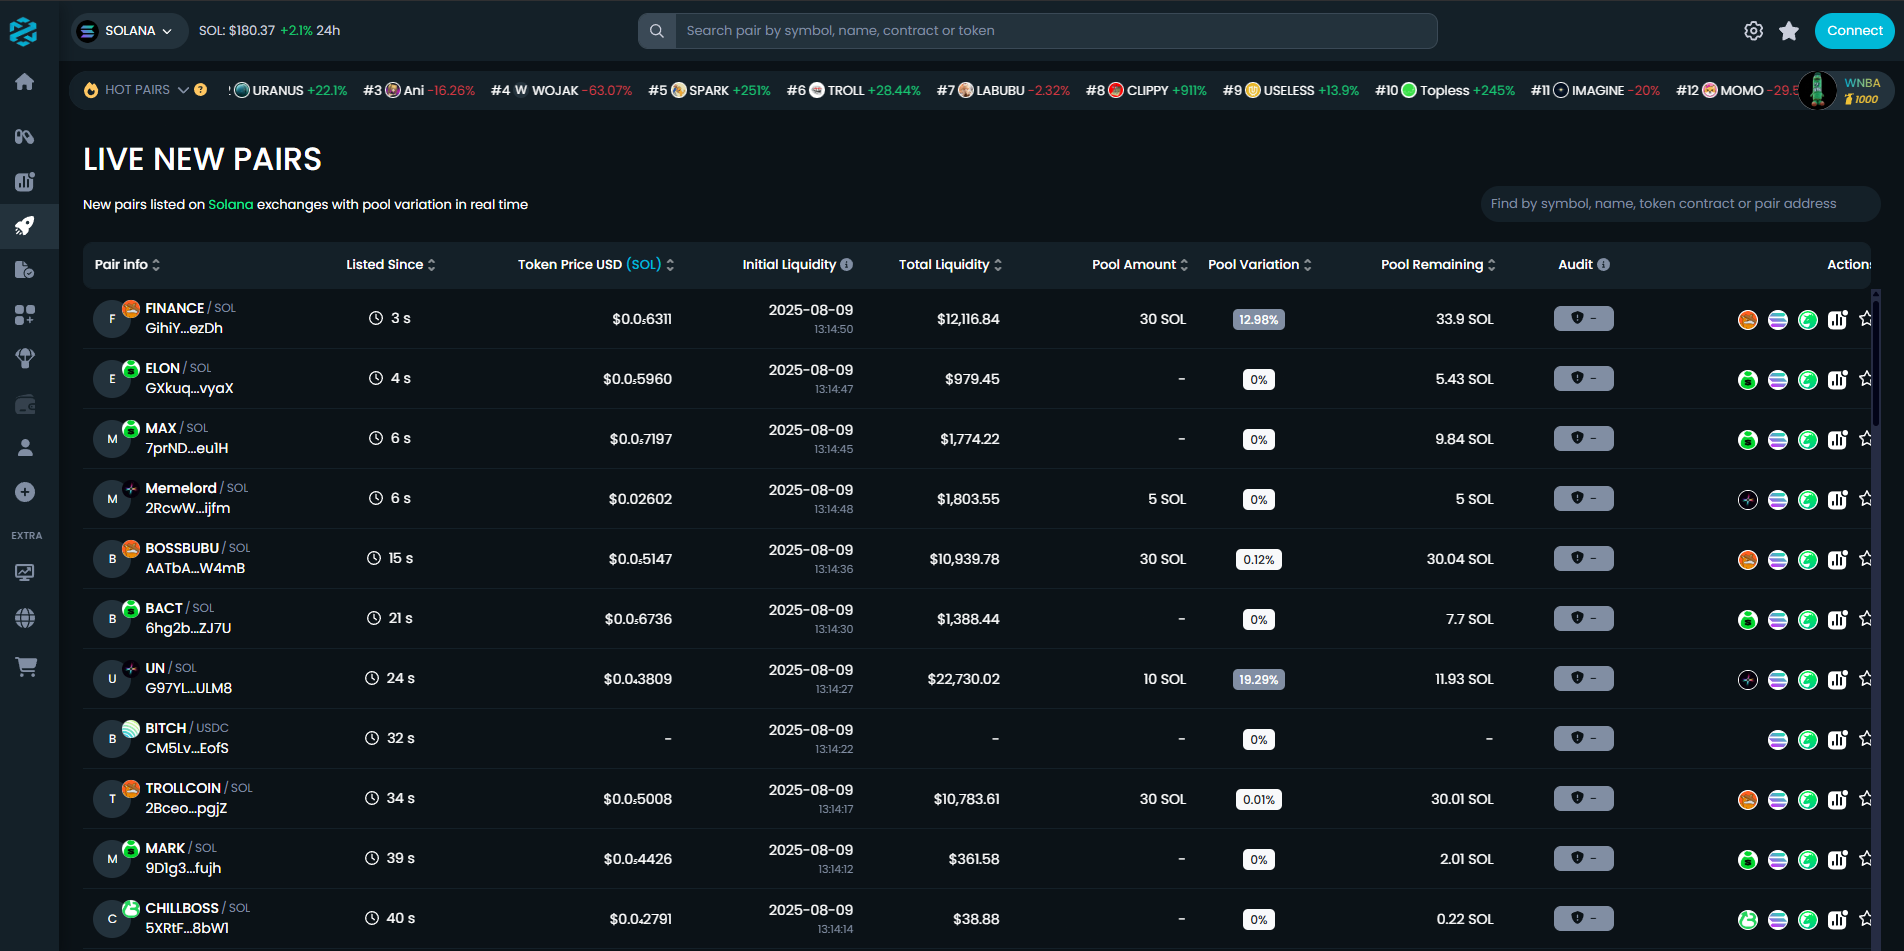Expand the HOT PAIRS chevron
The image size is (1904, 951).
click(183, 89)
